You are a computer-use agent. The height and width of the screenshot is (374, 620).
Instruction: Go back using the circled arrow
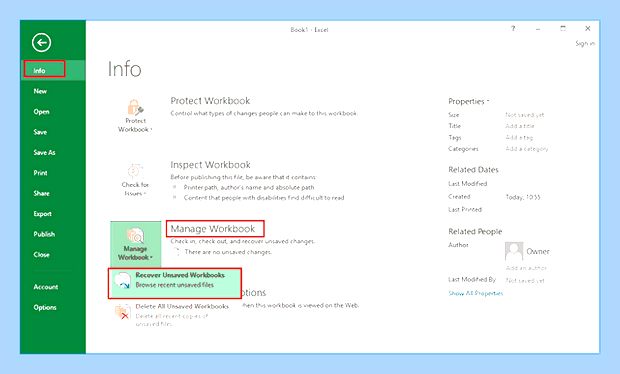pos(42,43)
